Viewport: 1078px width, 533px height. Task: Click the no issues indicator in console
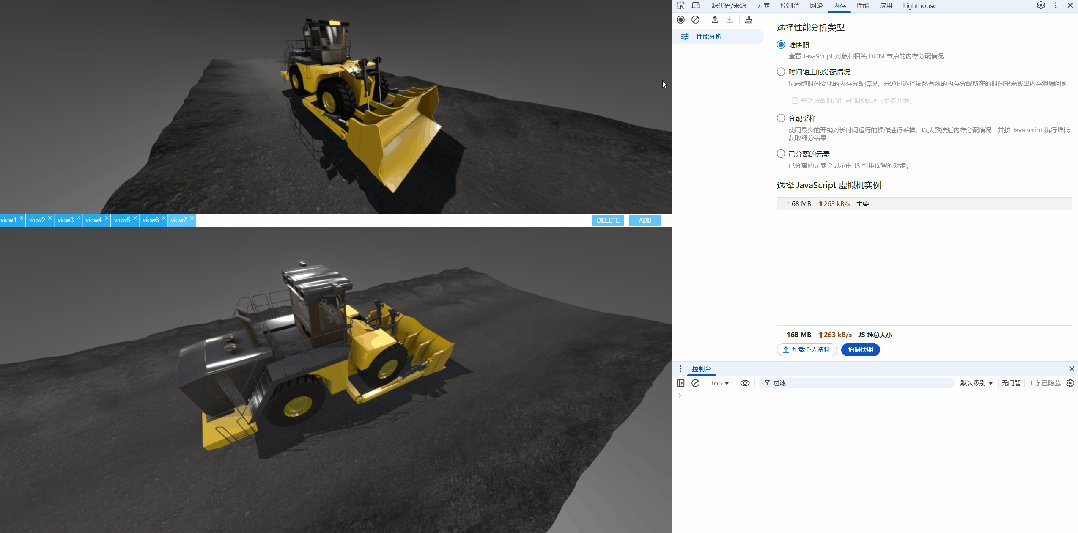pos(1011,383)
